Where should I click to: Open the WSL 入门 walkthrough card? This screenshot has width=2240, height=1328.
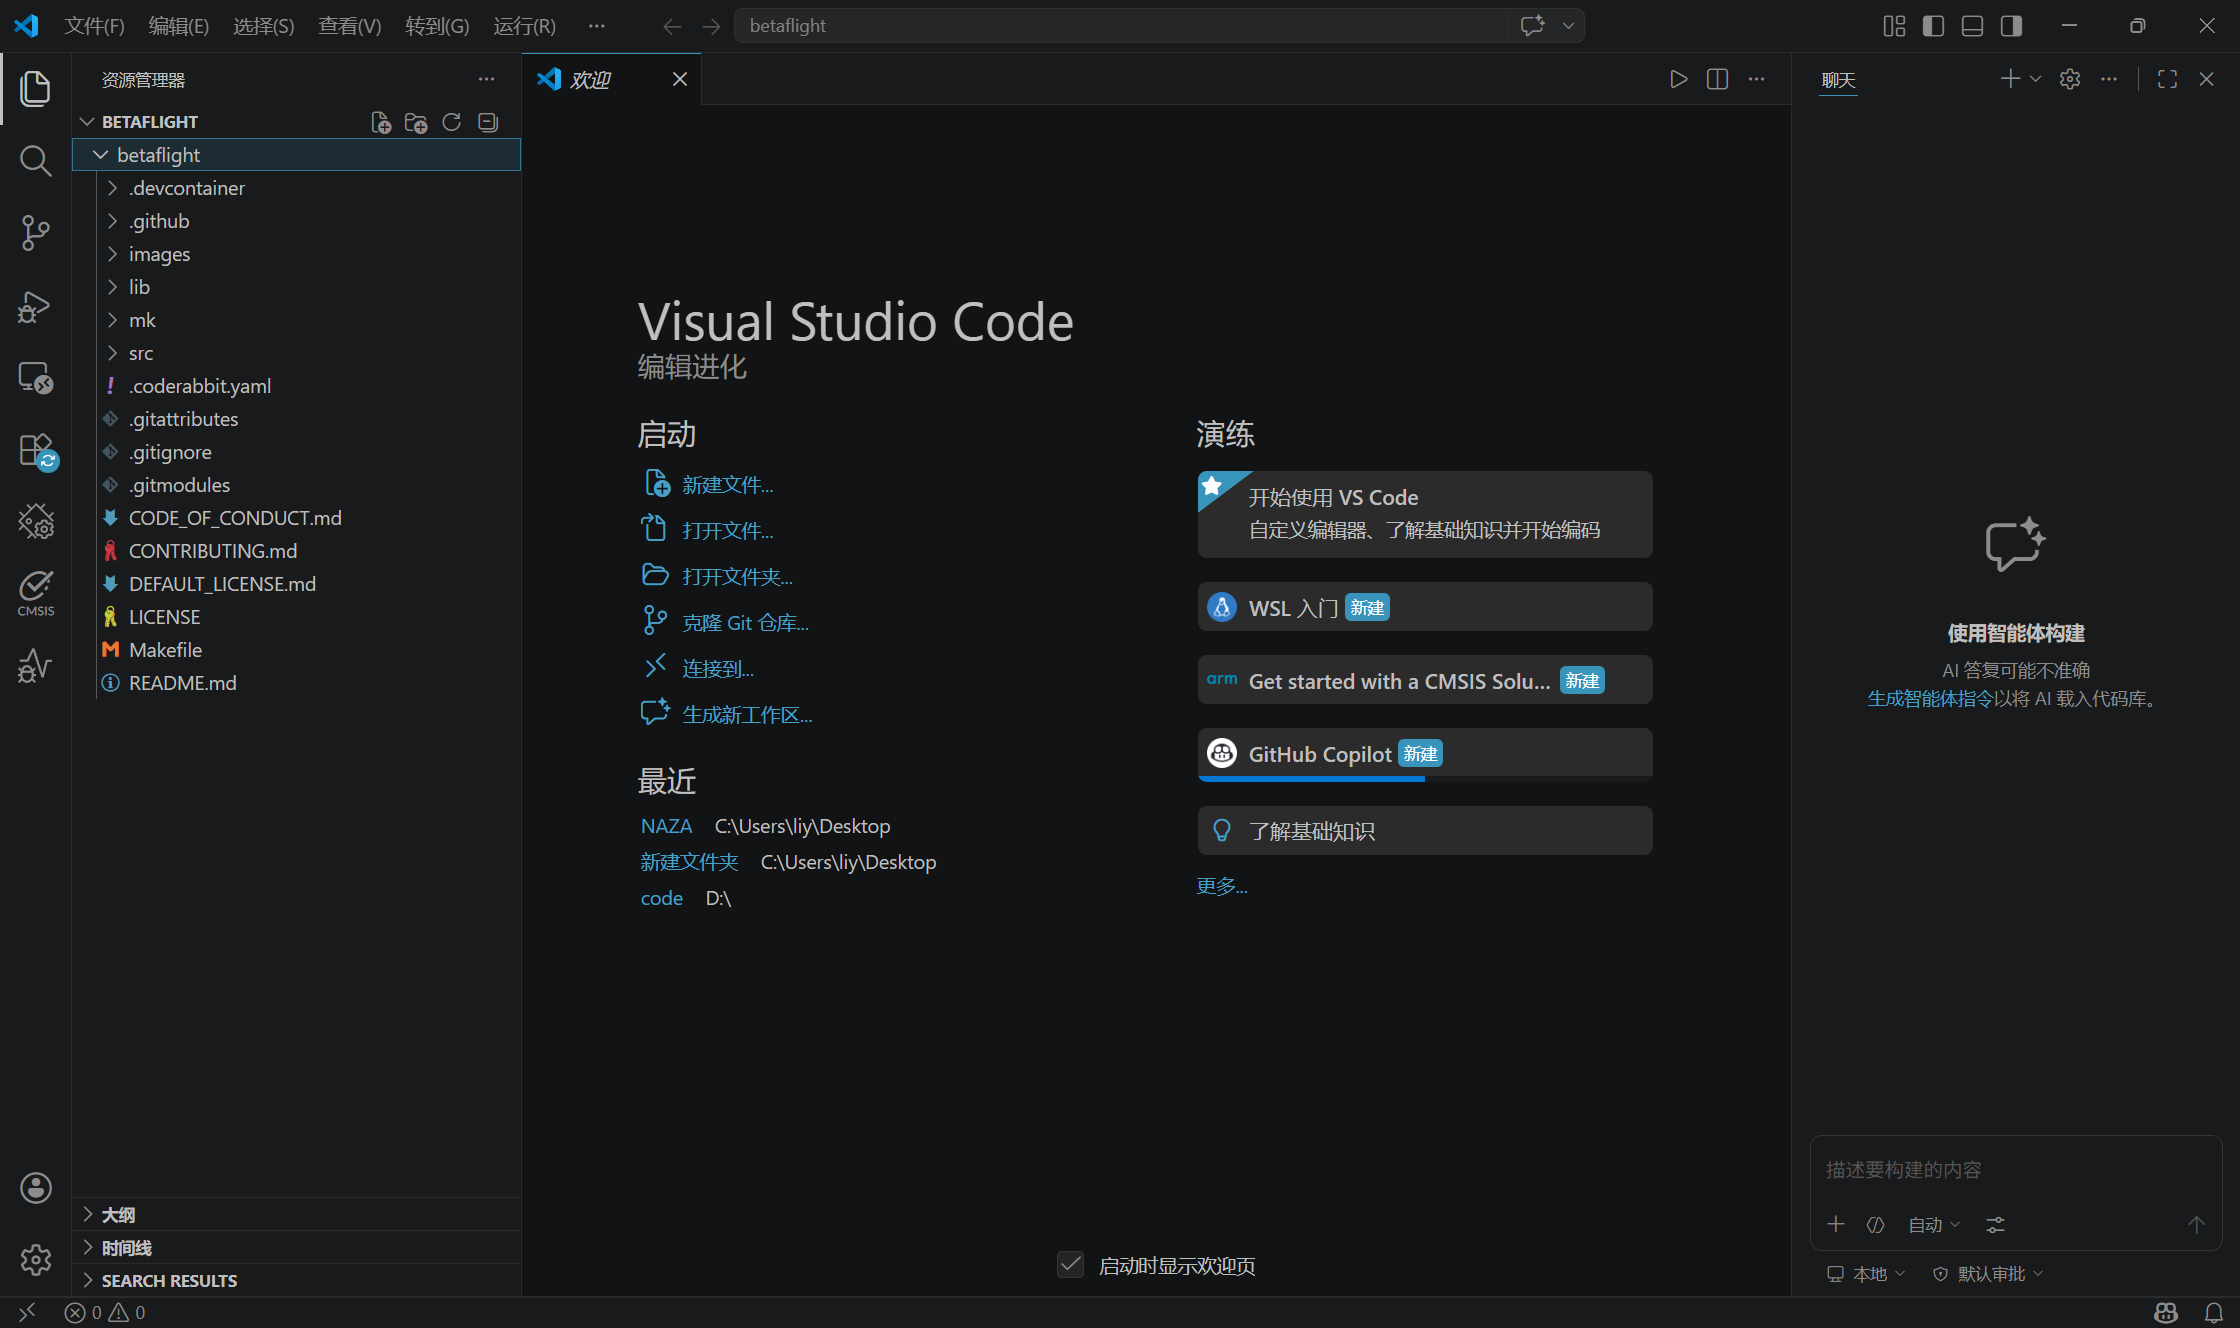click(x=1425, y=607)
